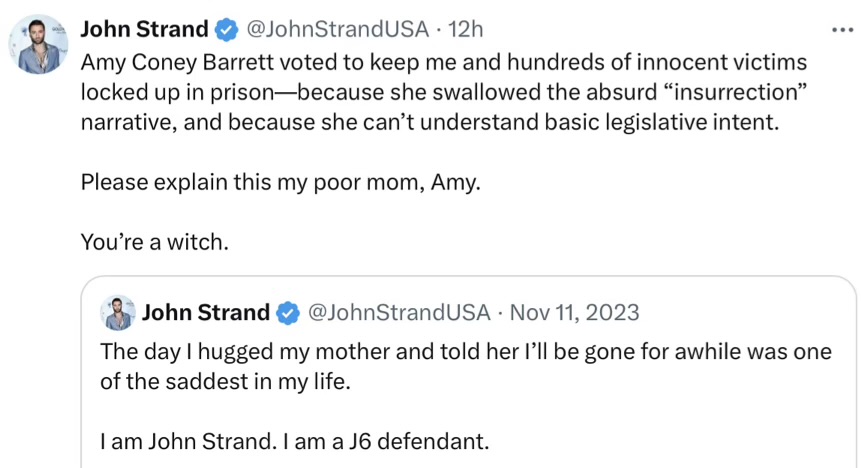Open the quoted tweet by "The day I hugged" text

170,352
